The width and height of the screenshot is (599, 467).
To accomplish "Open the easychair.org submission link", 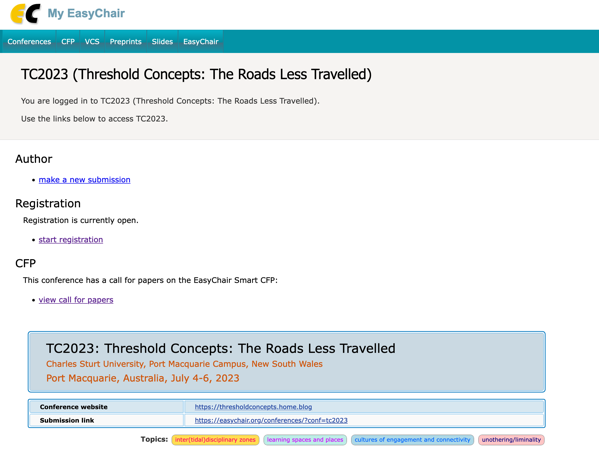I will (271, 420).
